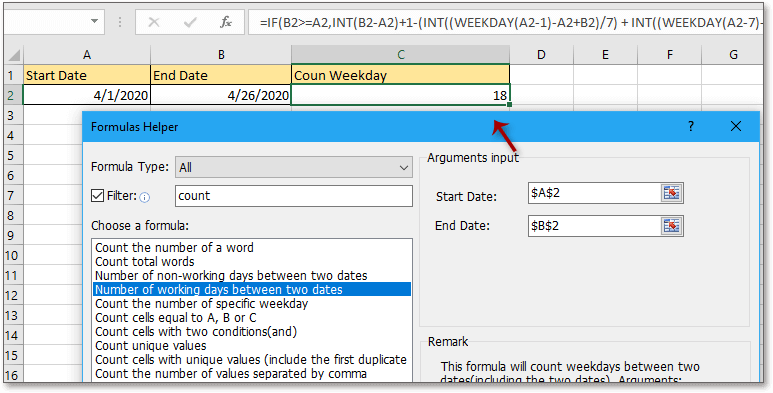Screen dimensions: 773x393
Task: Select column E header
Action: coord(605,55)
